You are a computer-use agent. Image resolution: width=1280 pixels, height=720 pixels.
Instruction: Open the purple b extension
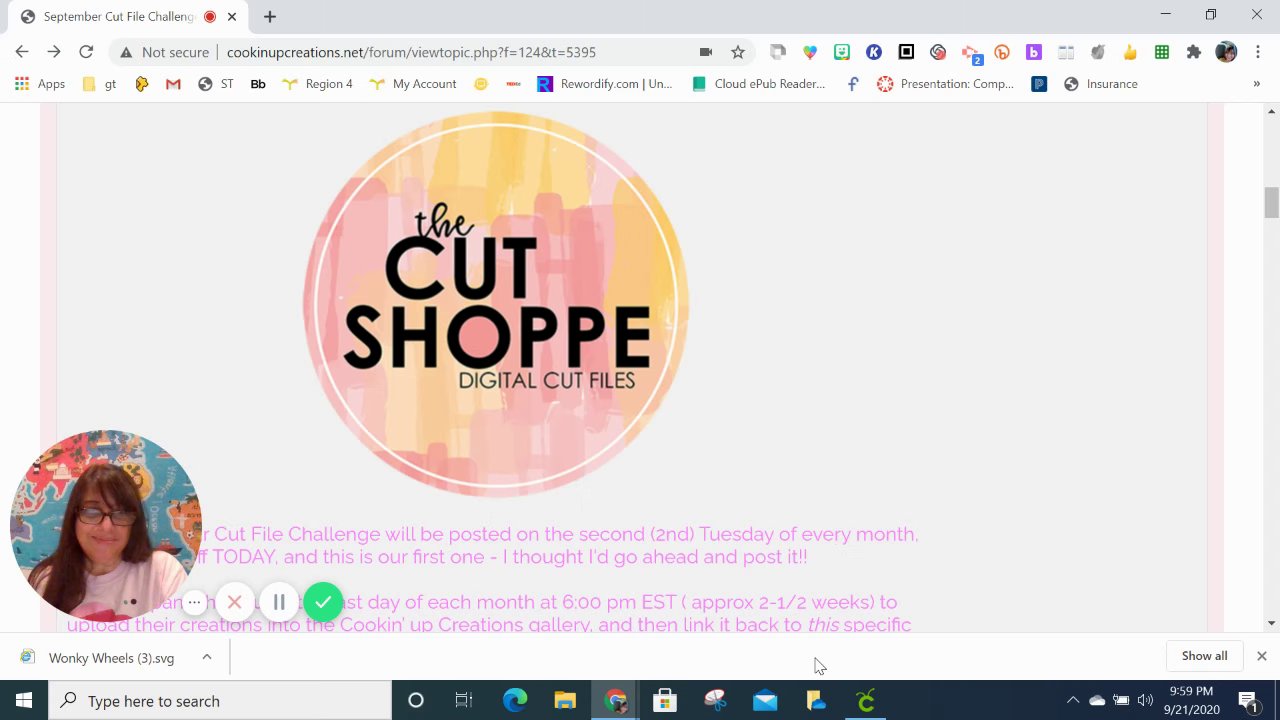click(1034, 52)
